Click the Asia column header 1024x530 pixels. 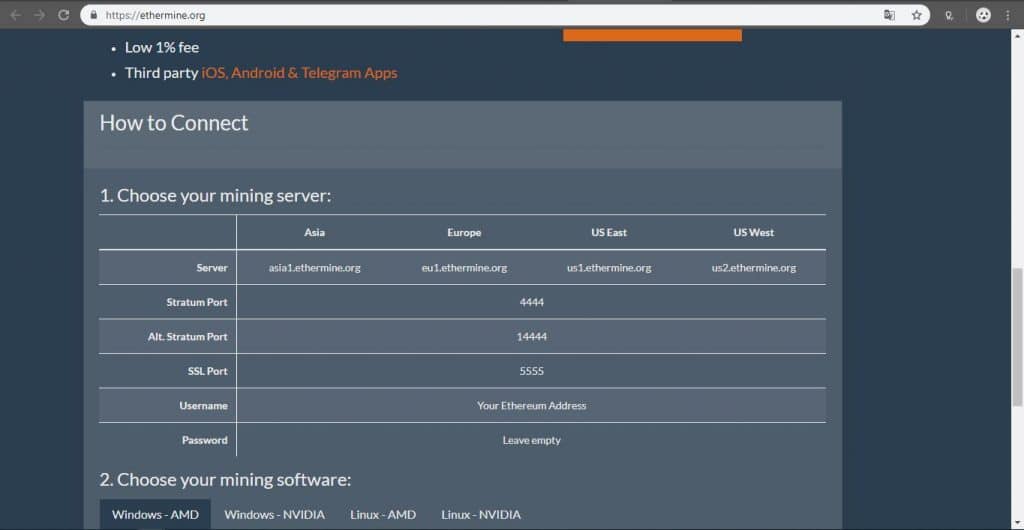(314, 232)
